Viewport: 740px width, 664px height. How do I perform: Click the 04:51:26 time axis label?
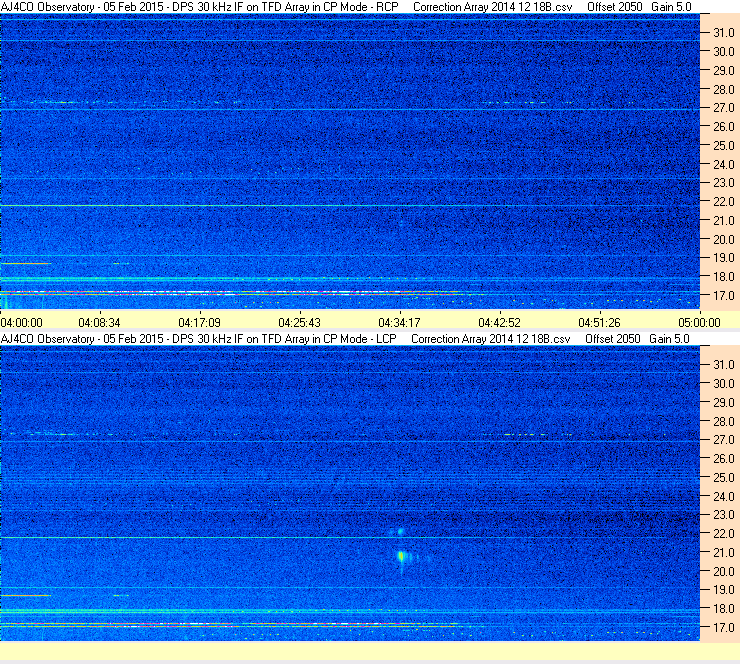599,323
